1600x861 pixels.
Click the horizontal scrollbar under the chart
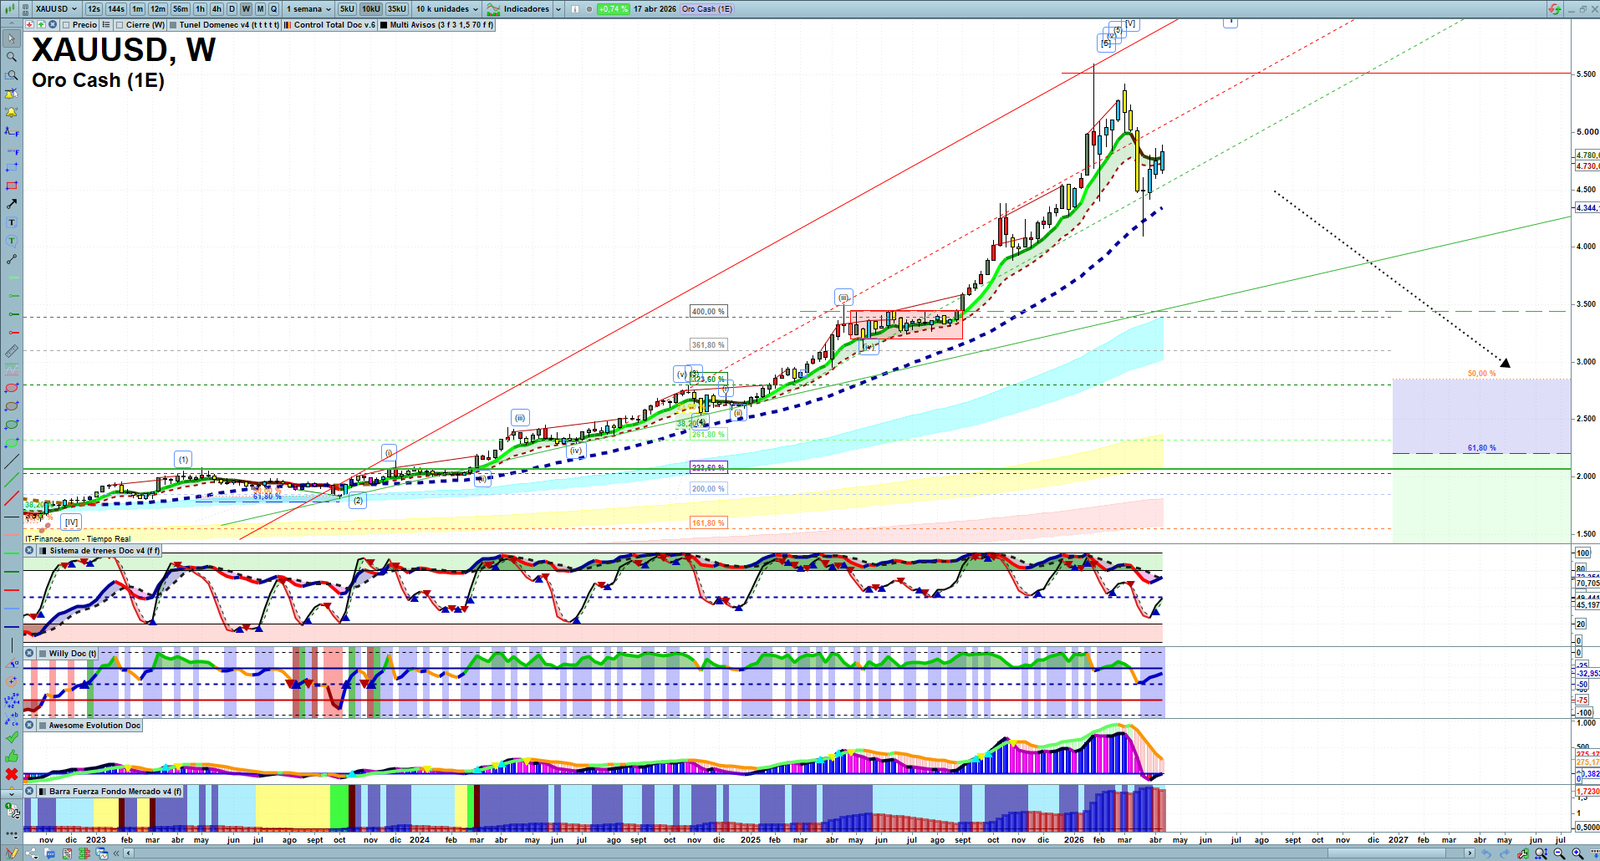tap(800, 853)
